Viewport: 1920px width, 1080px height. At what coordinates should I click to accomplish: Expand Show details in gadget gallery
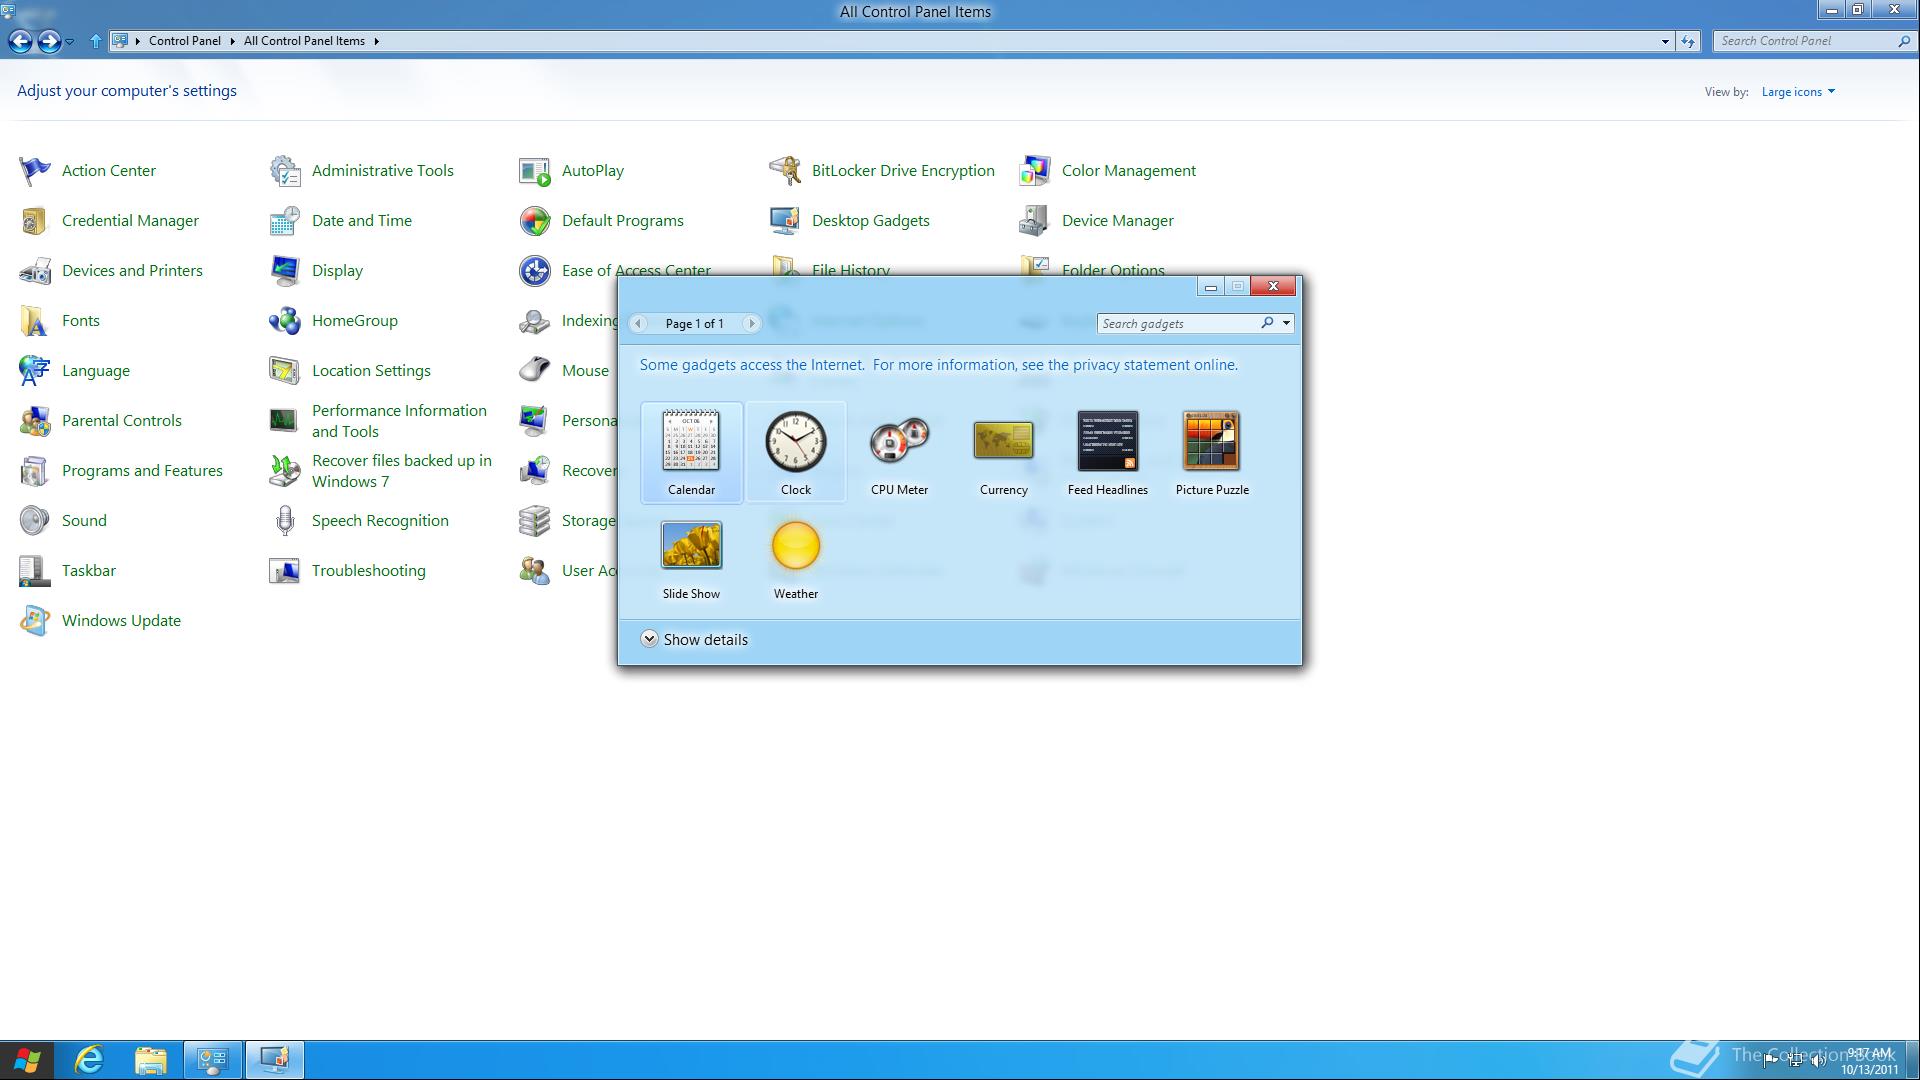click(694, 640)
